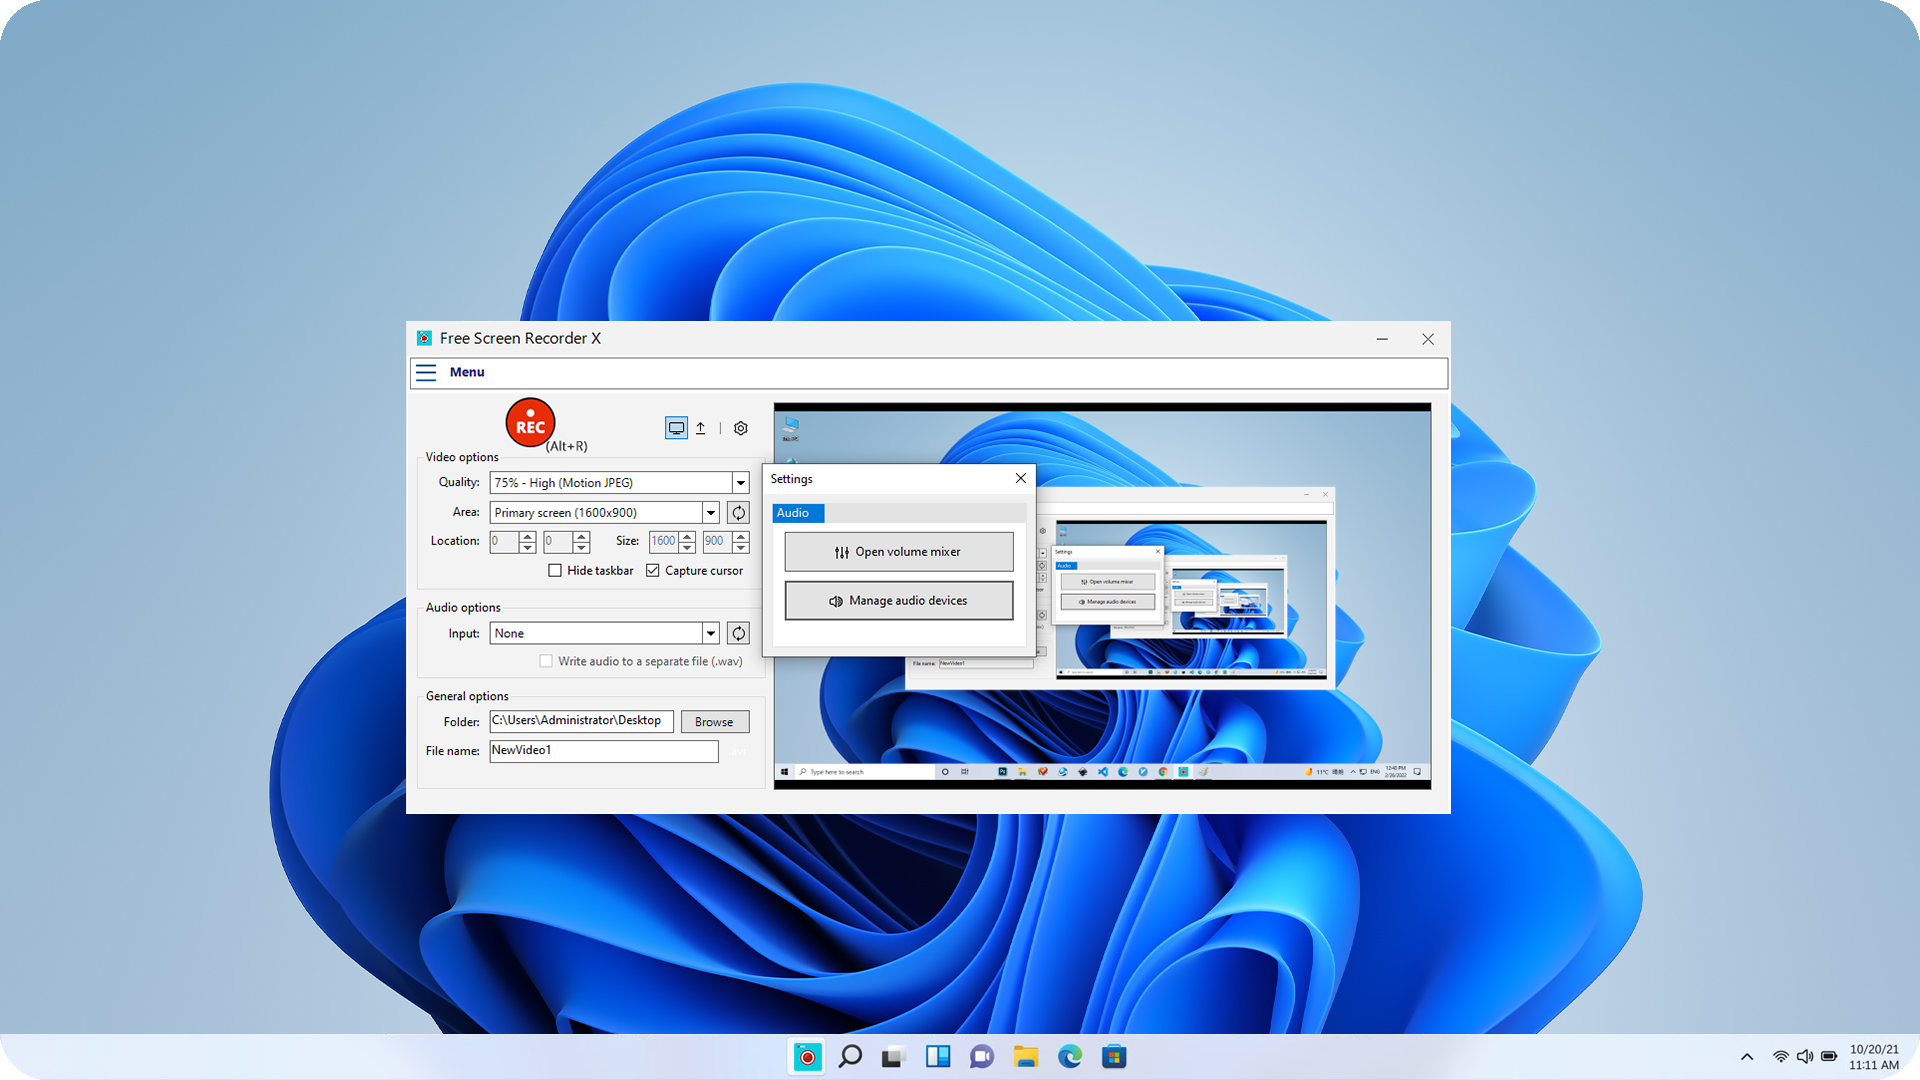This screenshot has width=1920, height=1080.
Task: Select the Audio tab in Settings
Action: pos(797,513)
